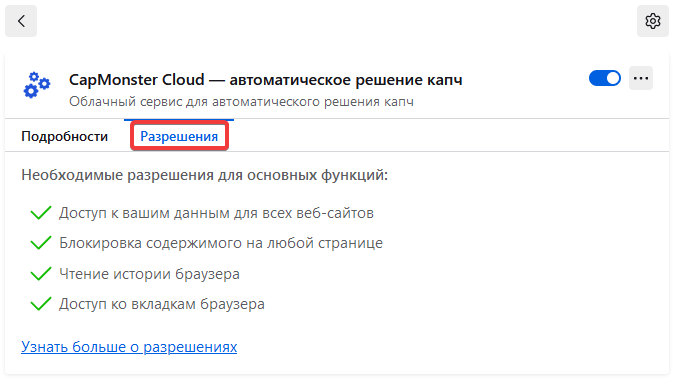Click green checkmark beside Чтение истории браузера
Viewport: 676px width, 384px height.
41,274
